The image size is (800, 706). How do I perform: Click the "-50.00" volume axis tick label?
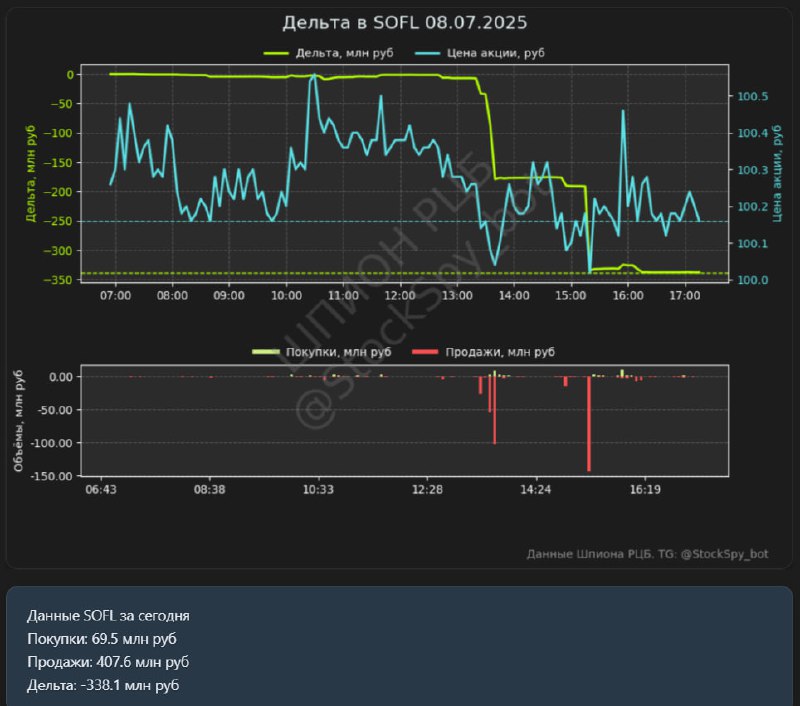point(54,410)
